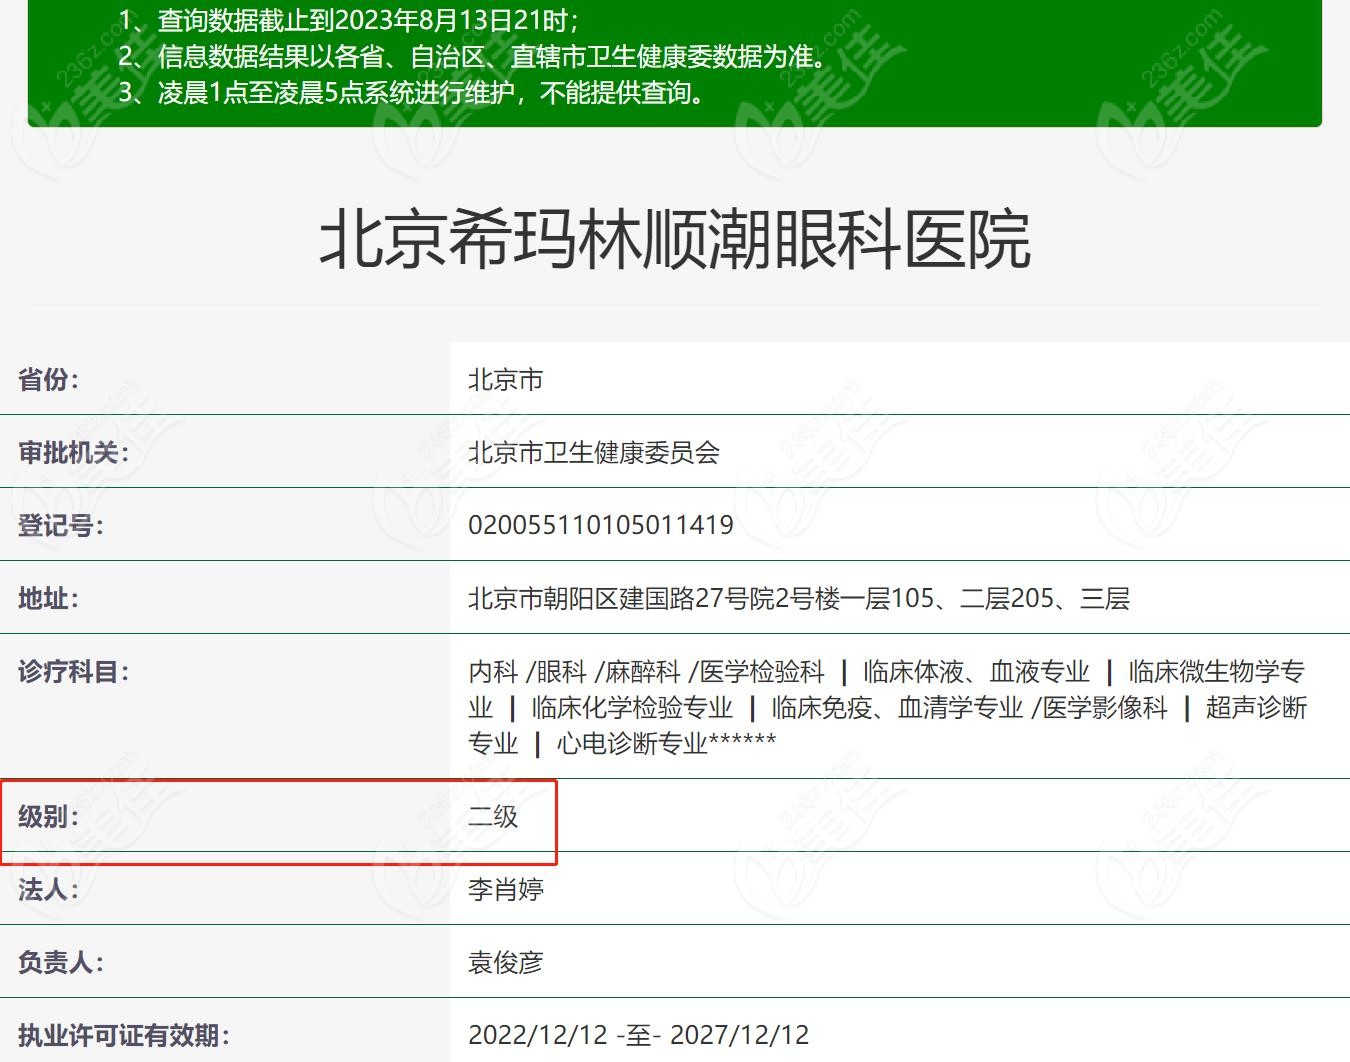Screen dimensions: 1350x1062
Task: Select the 执业许可证有效期 label
Action: pyautogui.click(x=124, y=1036)
